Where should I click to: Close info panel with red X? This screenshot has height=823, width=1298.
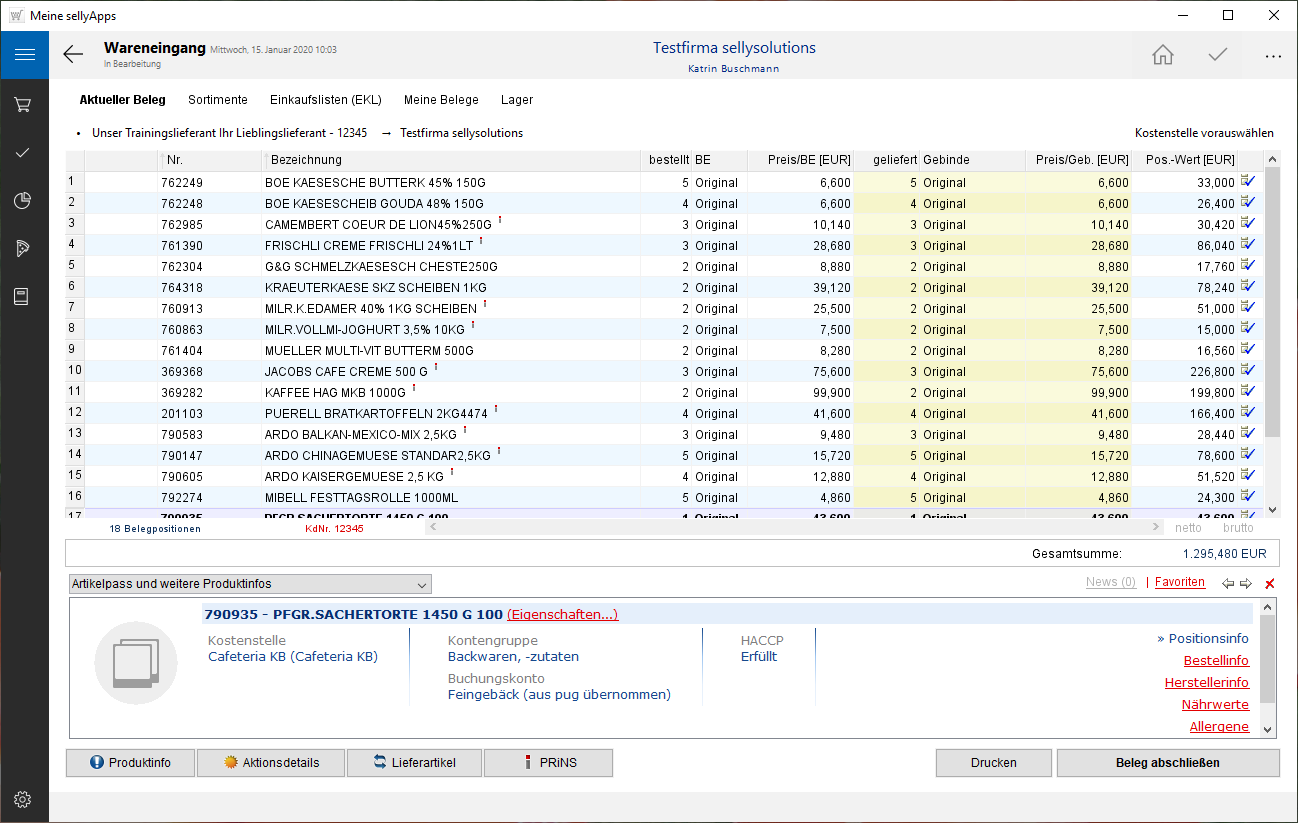point(1270,584)
